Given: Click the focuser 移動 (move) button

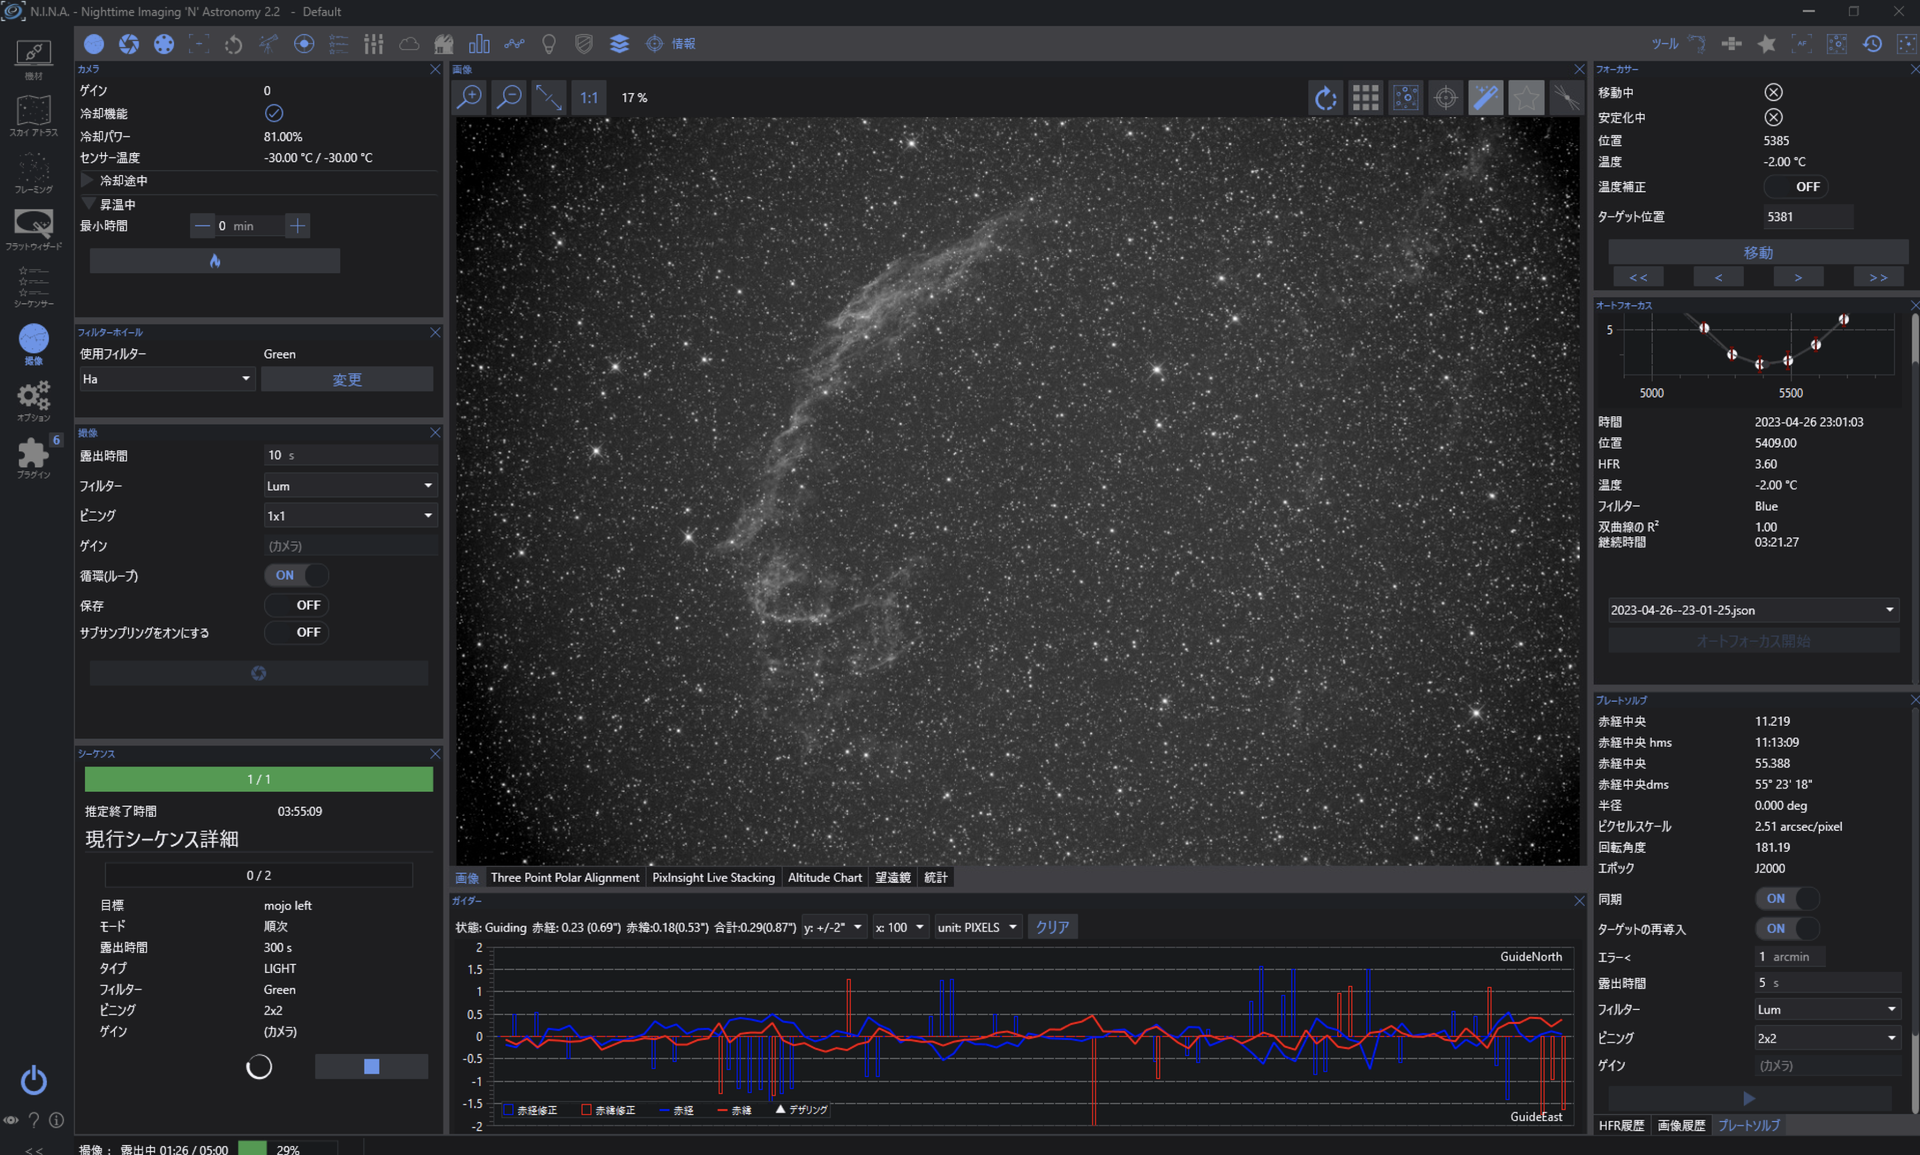Looking at the screenshot, I should (1757, 252).
